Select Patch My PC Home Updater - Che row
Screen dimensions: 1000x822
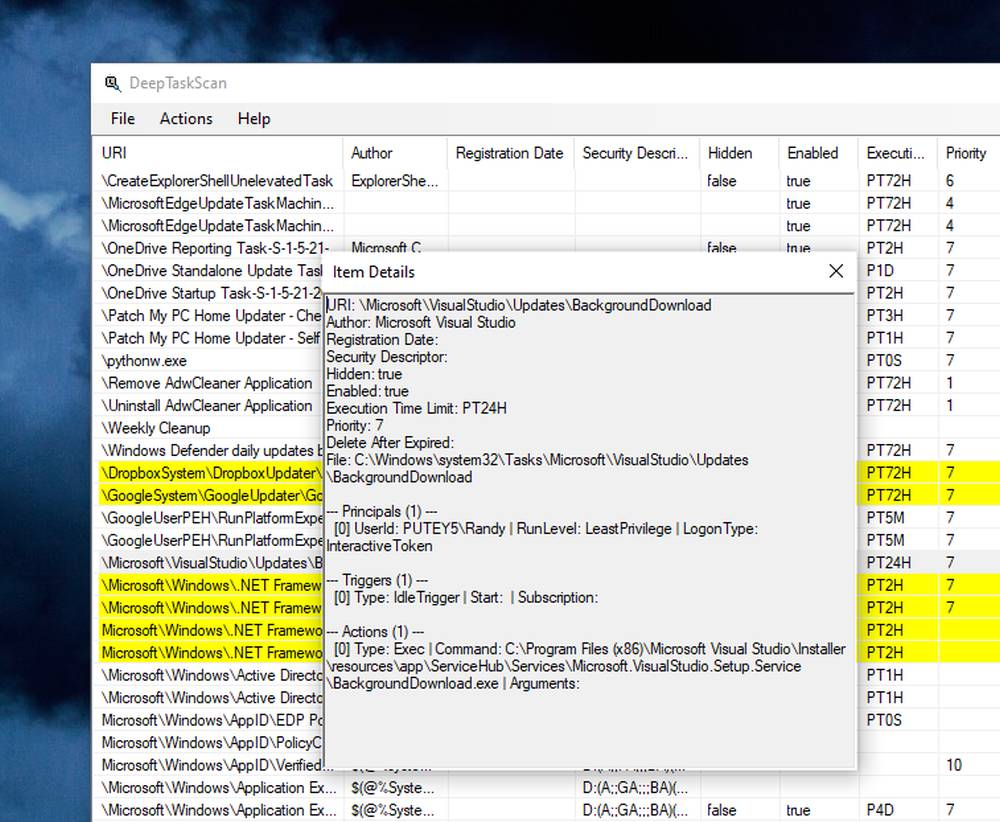(x=212, y=316)
